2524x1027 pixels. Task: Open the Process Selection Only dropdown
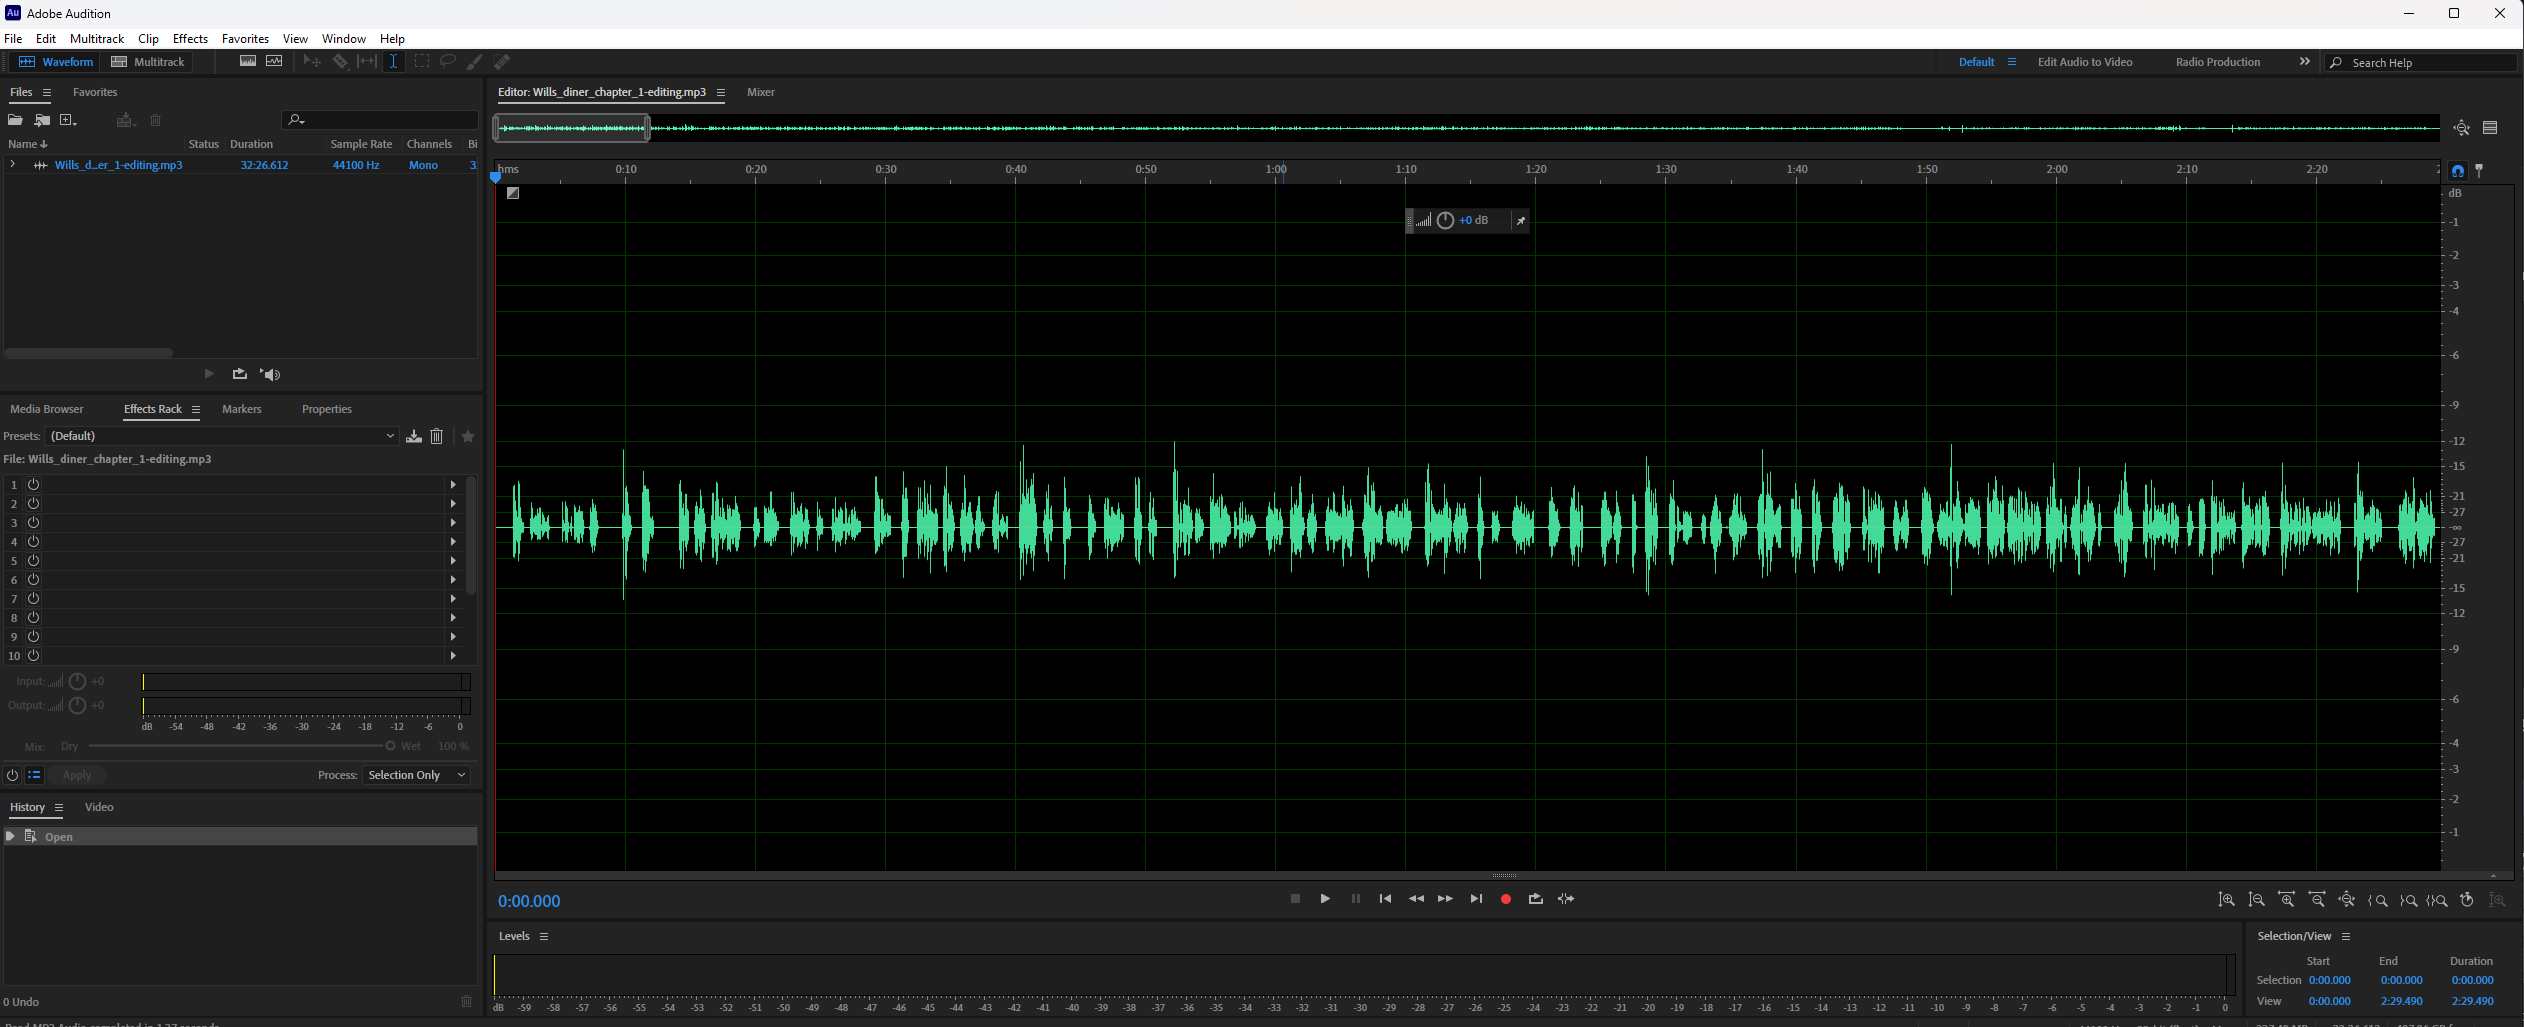pyautogui.click(x=416, y=775)
